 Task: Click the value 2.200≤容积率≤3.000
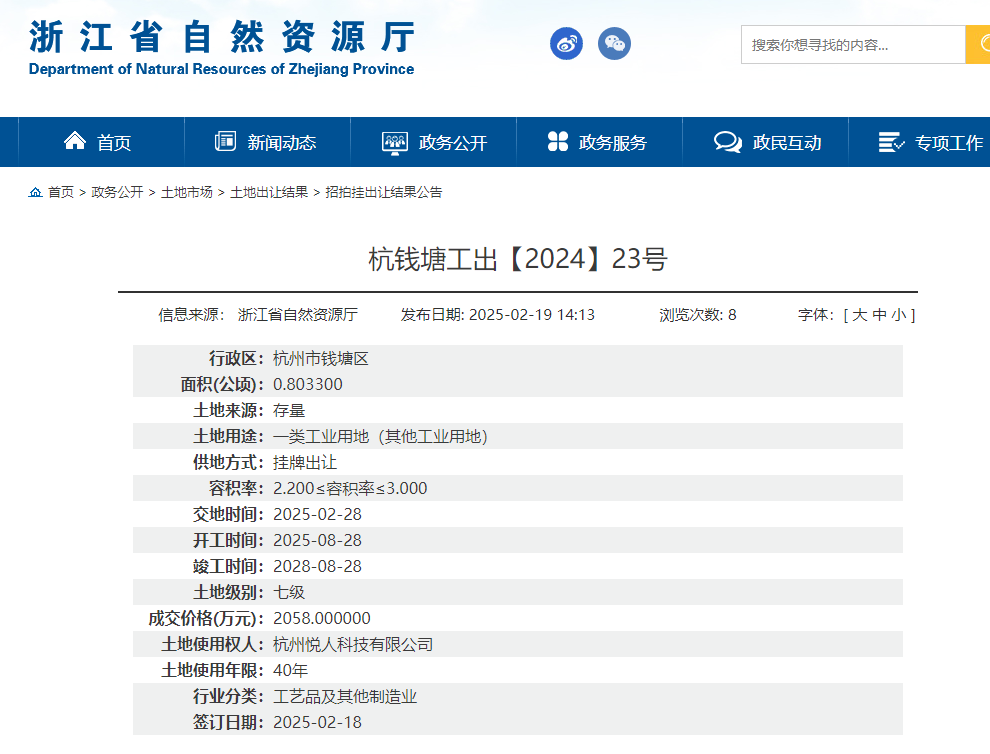tap(350, 488)
